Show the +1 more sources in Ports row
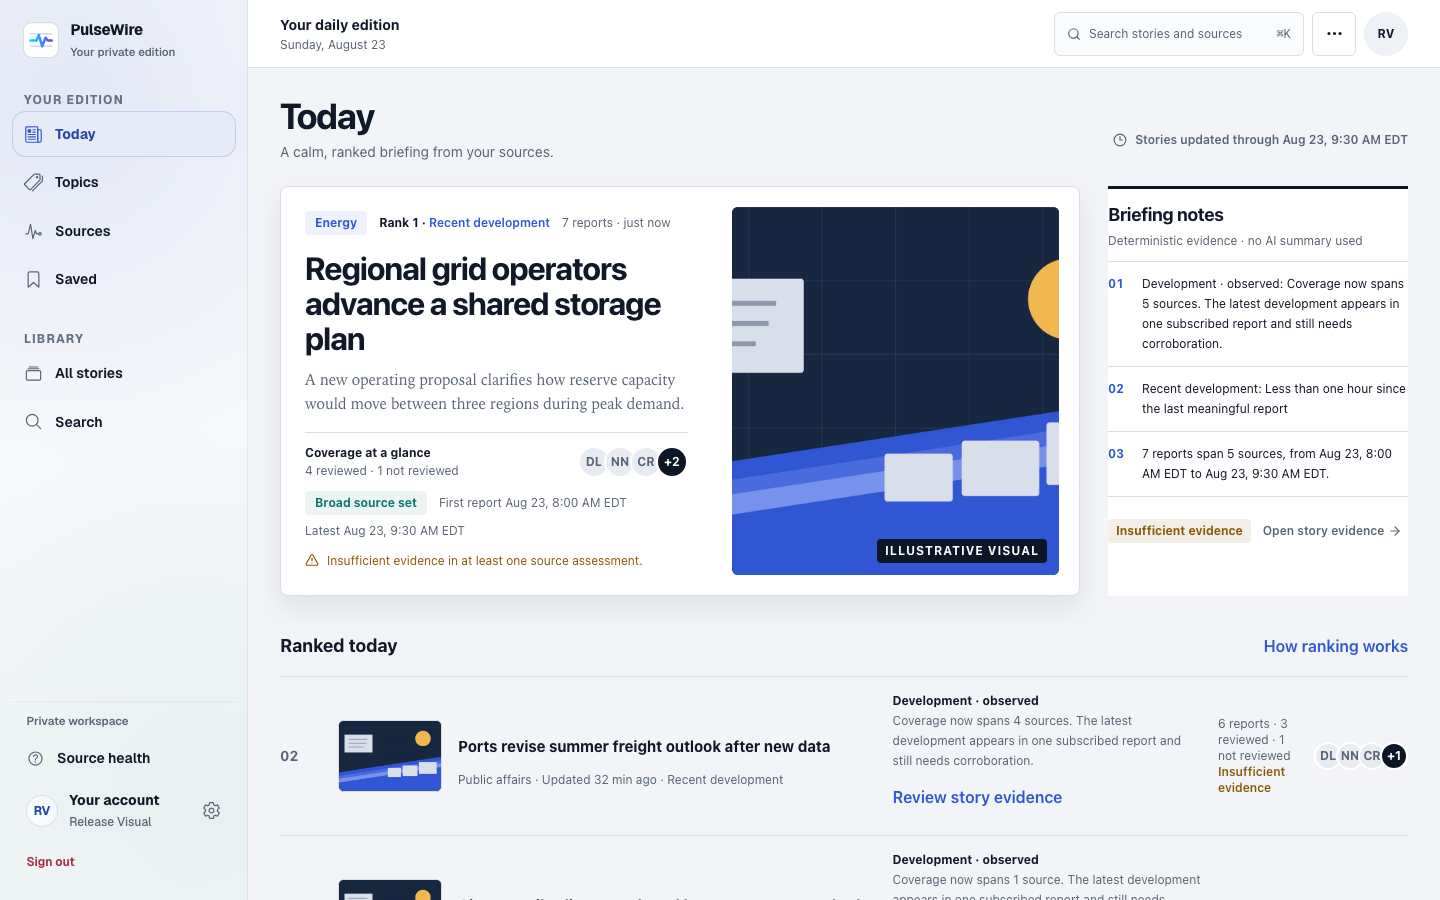The image size is (1440, 900). coord(1394,756)
